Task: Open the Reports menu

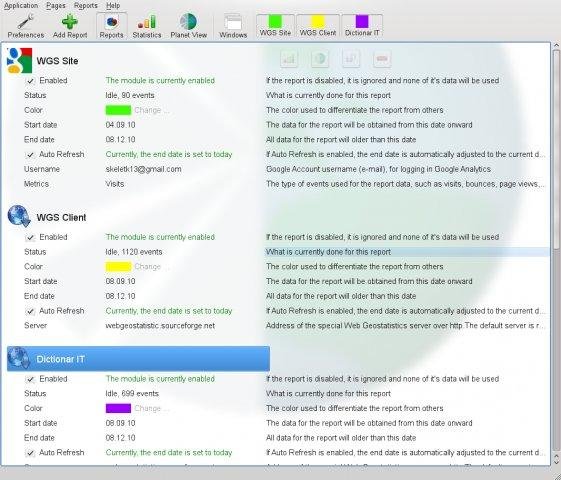Action: (86, 5)
